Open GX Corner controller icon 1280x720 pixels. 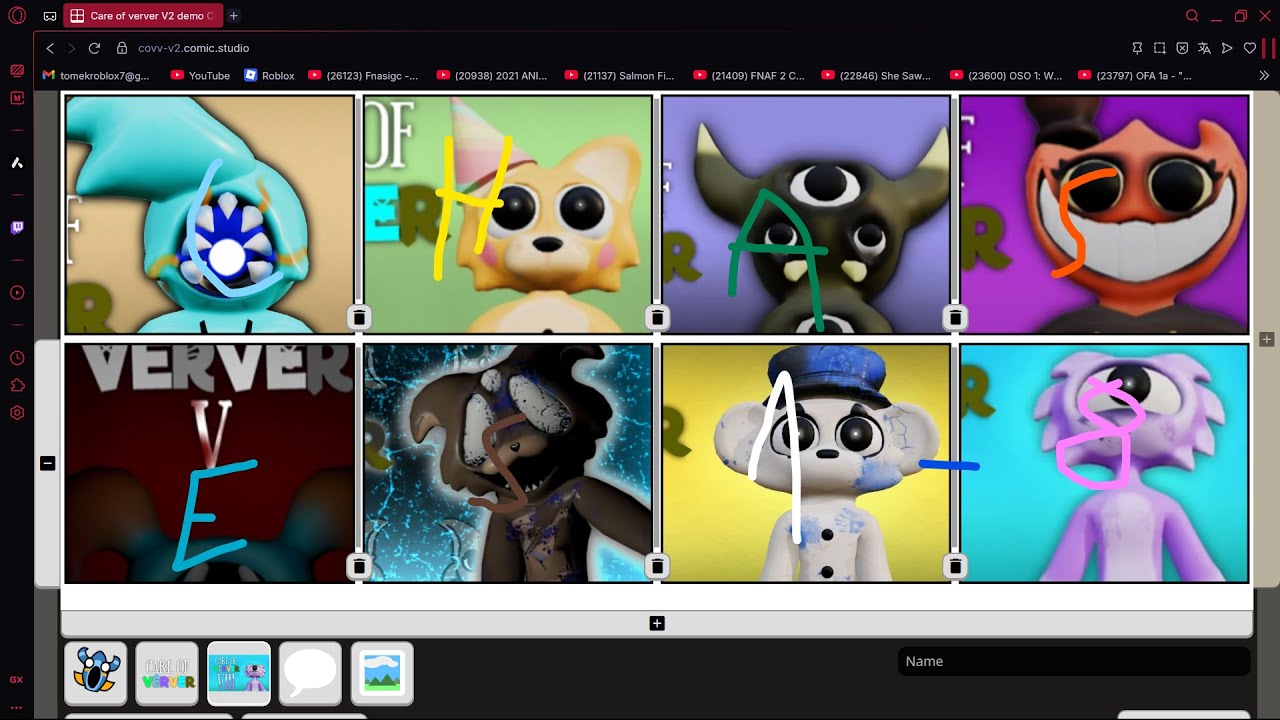[x=50, y=16]
